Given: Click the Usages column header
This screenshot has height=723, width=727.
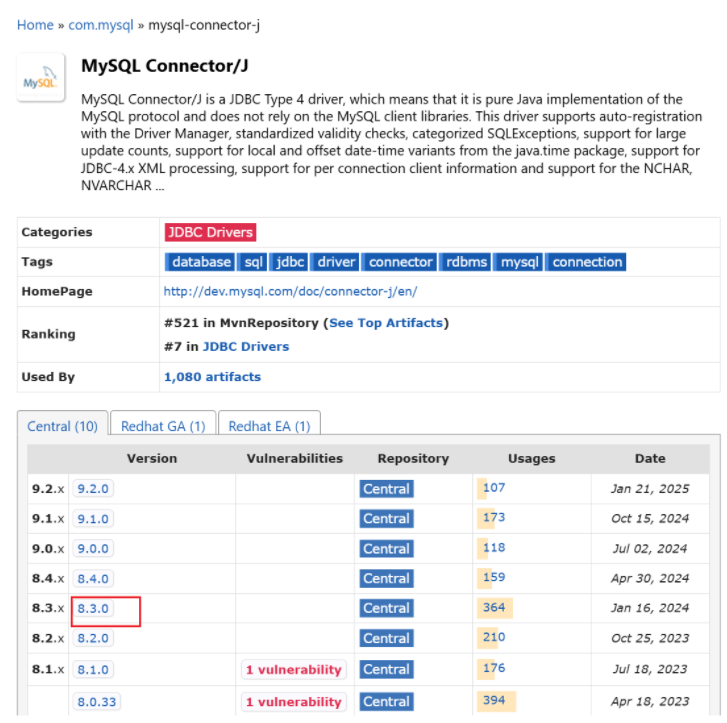Looking at the screenshot, I should [x=531, y=458].
